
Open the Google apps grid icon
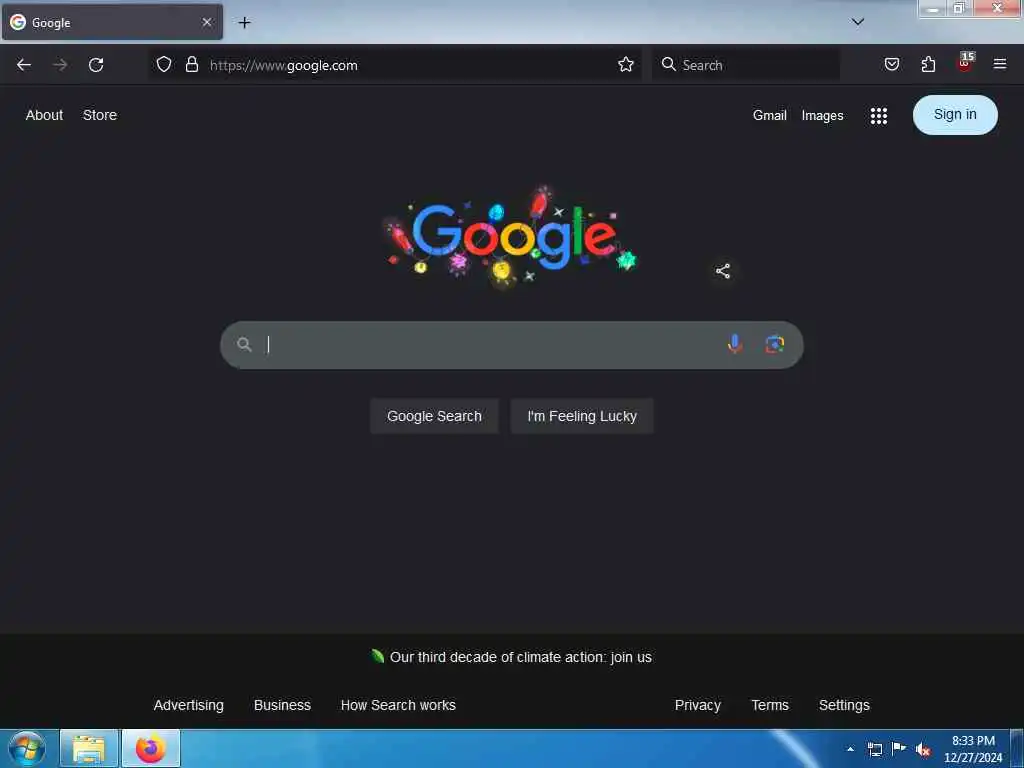878,116
